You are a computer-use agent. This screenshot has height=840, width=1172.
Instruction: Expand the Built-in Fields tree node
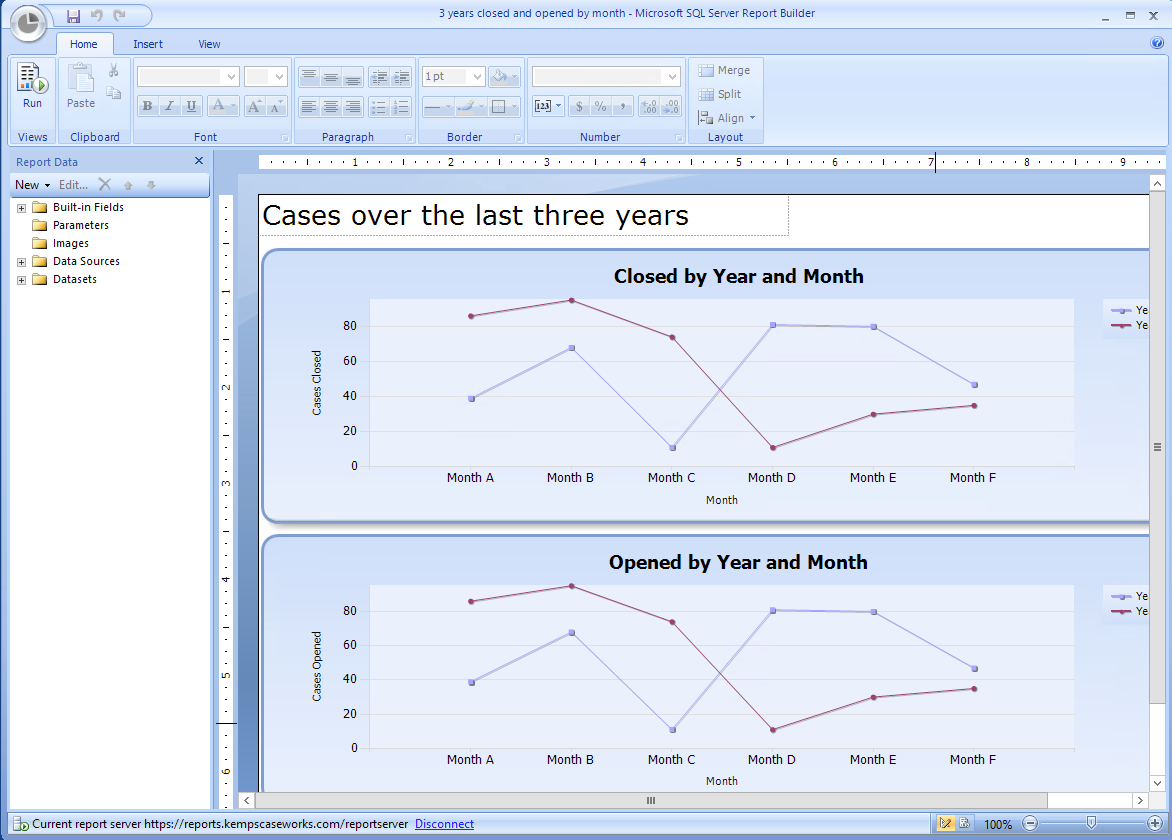21,208
